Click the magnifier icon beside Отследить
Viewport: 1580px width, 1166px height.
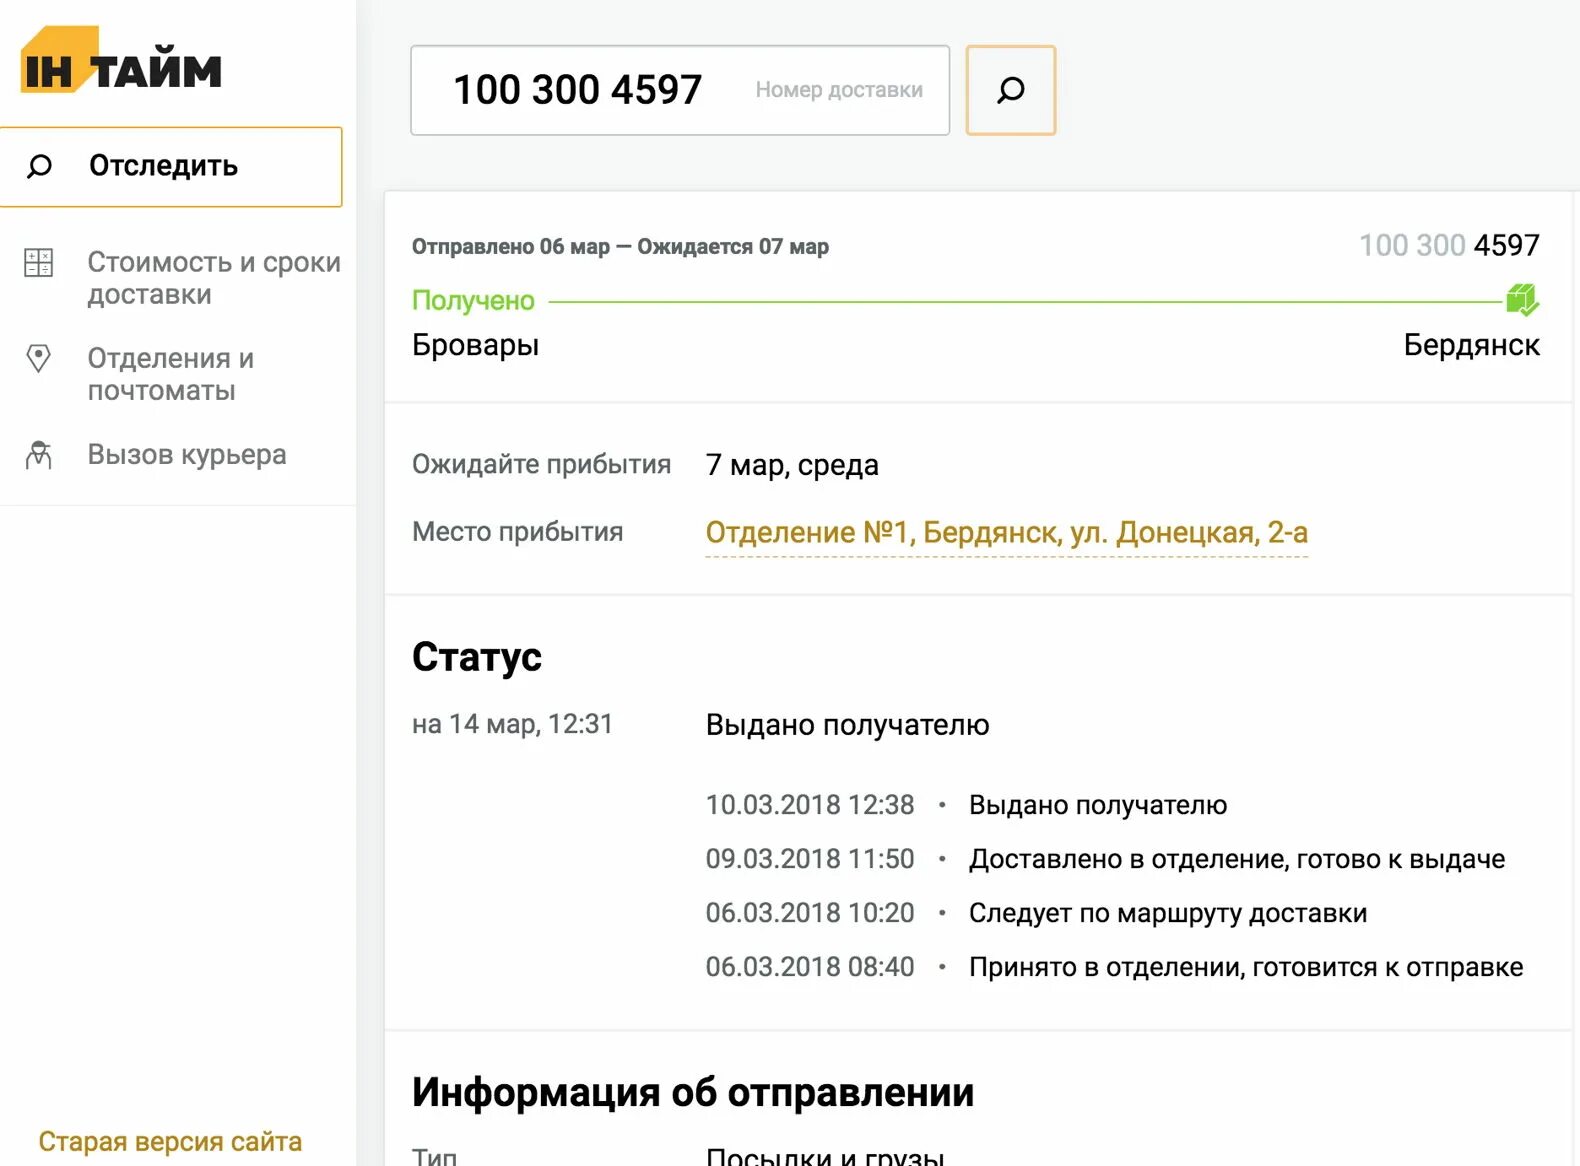(x=39, y=166)
